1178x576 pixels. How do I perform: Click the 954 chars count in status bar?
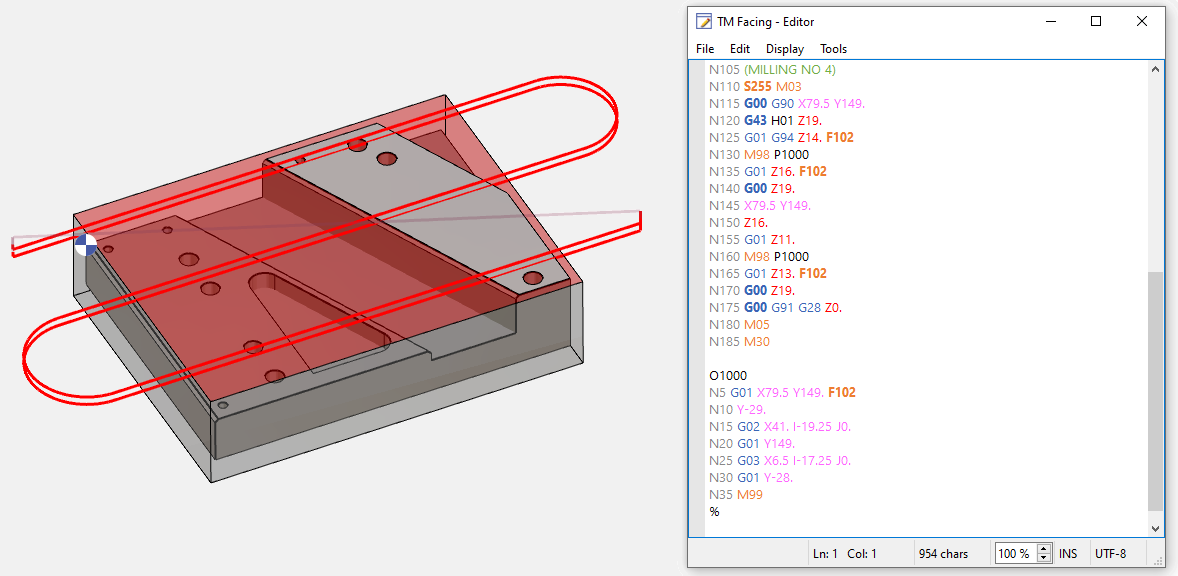pos(943,553)
